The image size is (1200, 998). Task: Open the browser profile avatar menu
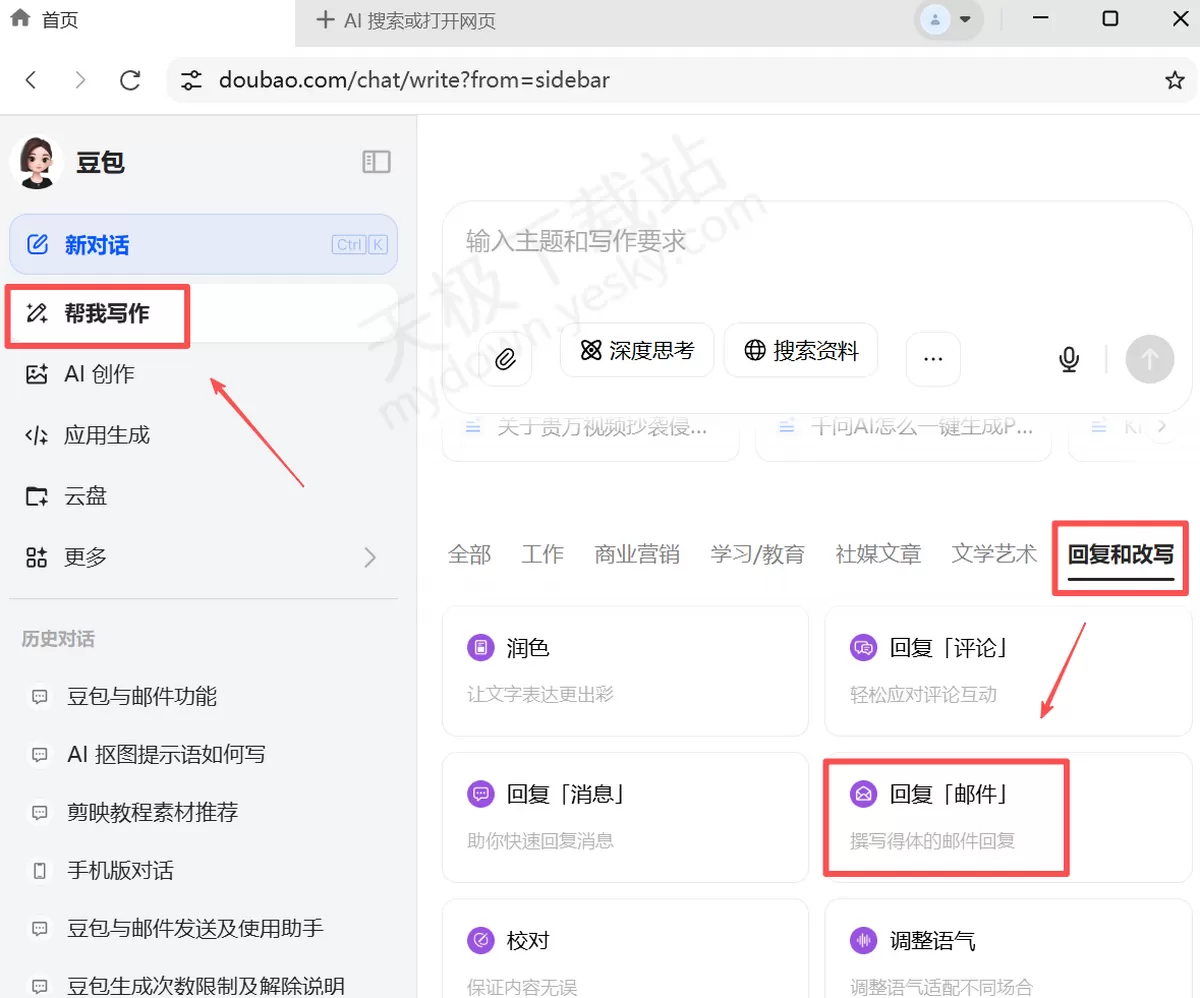pos(948,19)
